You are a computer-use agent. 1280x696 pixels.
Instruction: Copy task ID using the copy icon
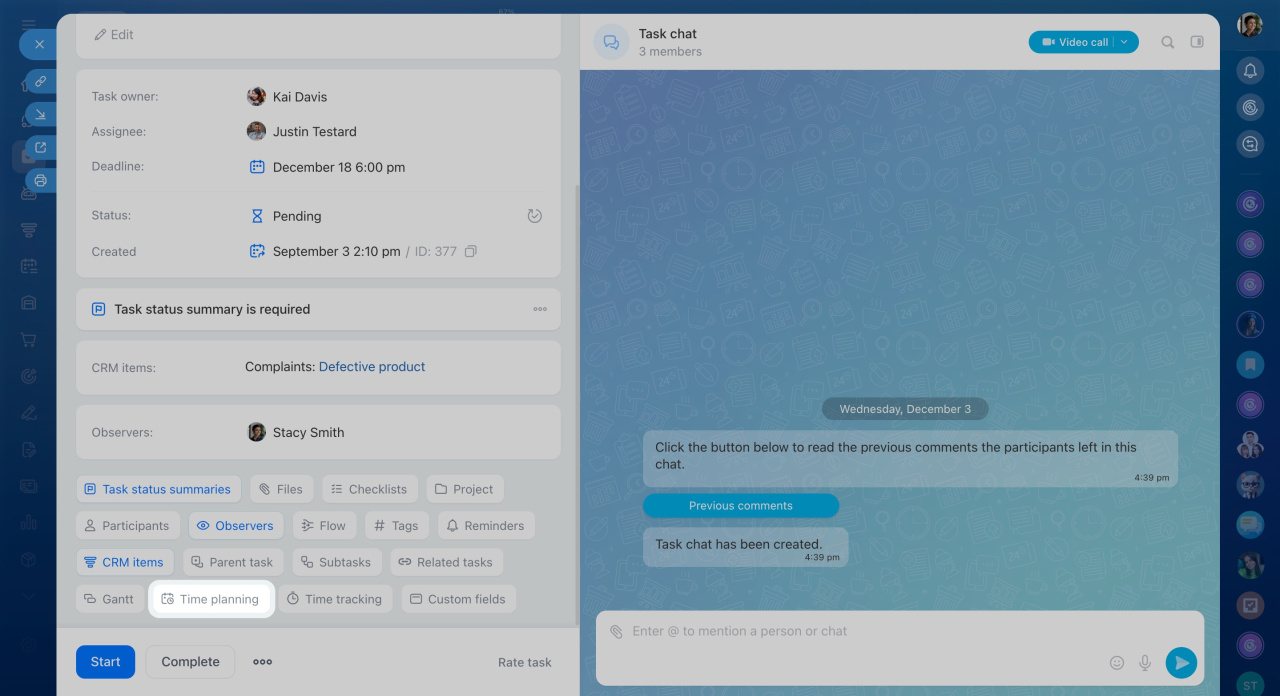(x=471, y=252)
